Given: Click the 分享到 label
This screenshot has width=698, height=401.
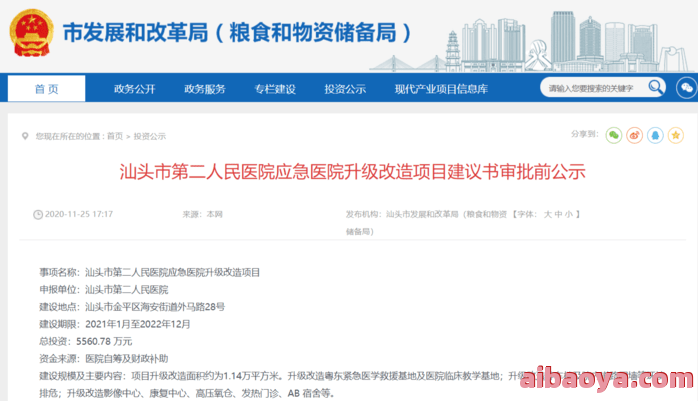Looking at the screenshot, I should (x=585, y=134).
